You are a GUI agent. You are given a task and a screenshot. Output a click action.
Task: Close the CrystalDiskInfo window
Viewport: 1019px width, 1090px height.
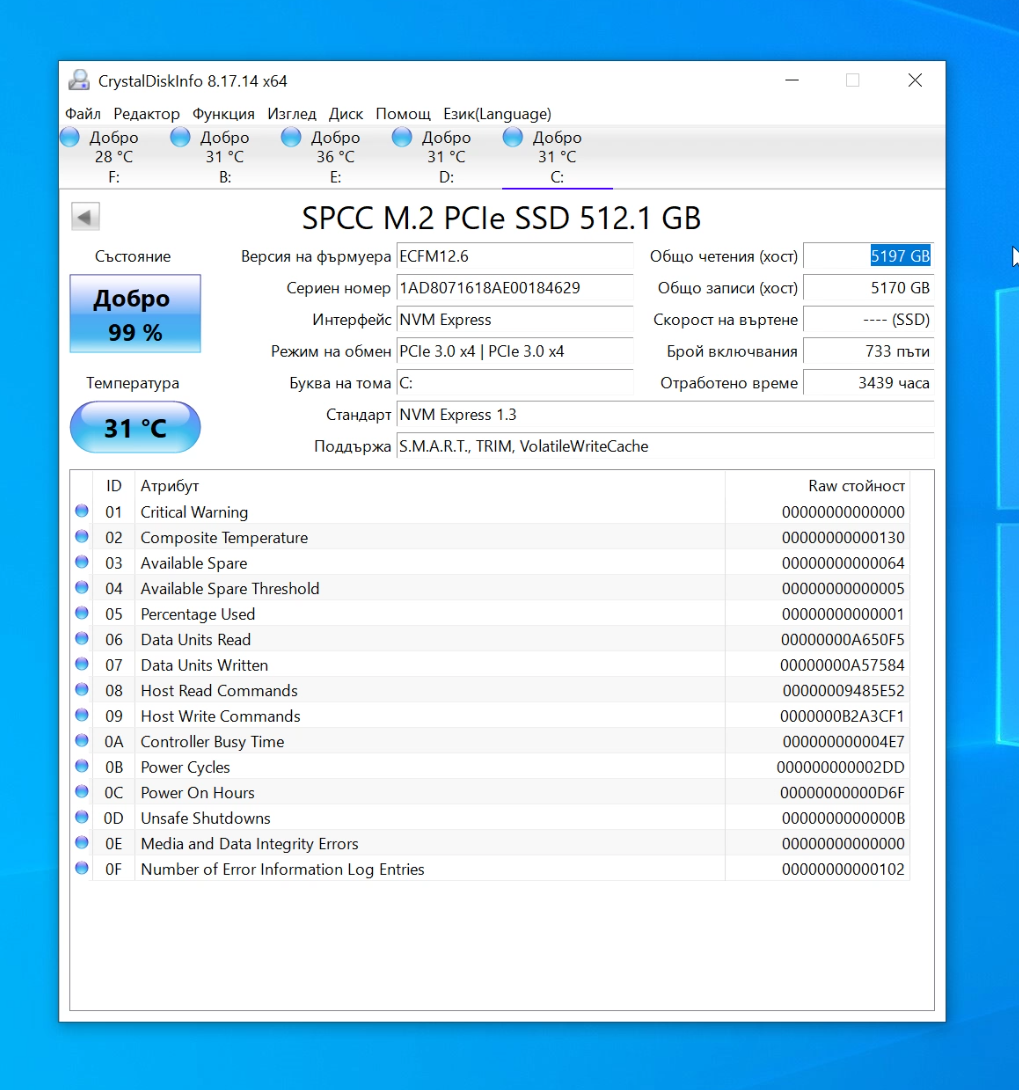(x=915, y=81)
